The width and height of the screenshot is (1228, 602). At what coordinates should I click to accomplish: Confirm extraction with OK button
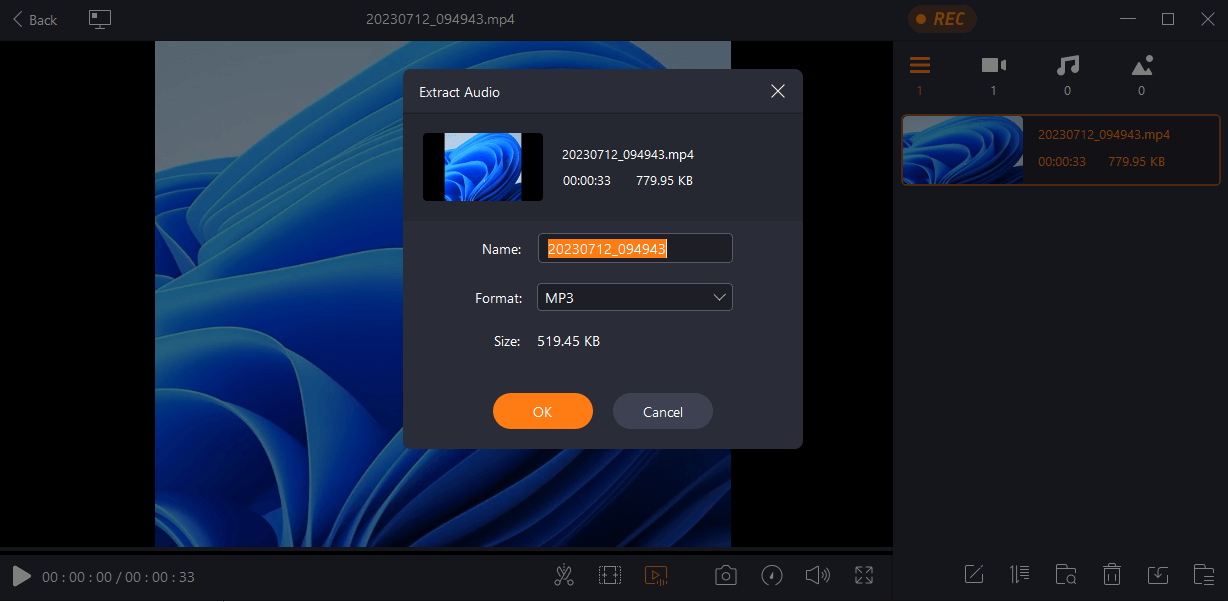tap(543, 411)
